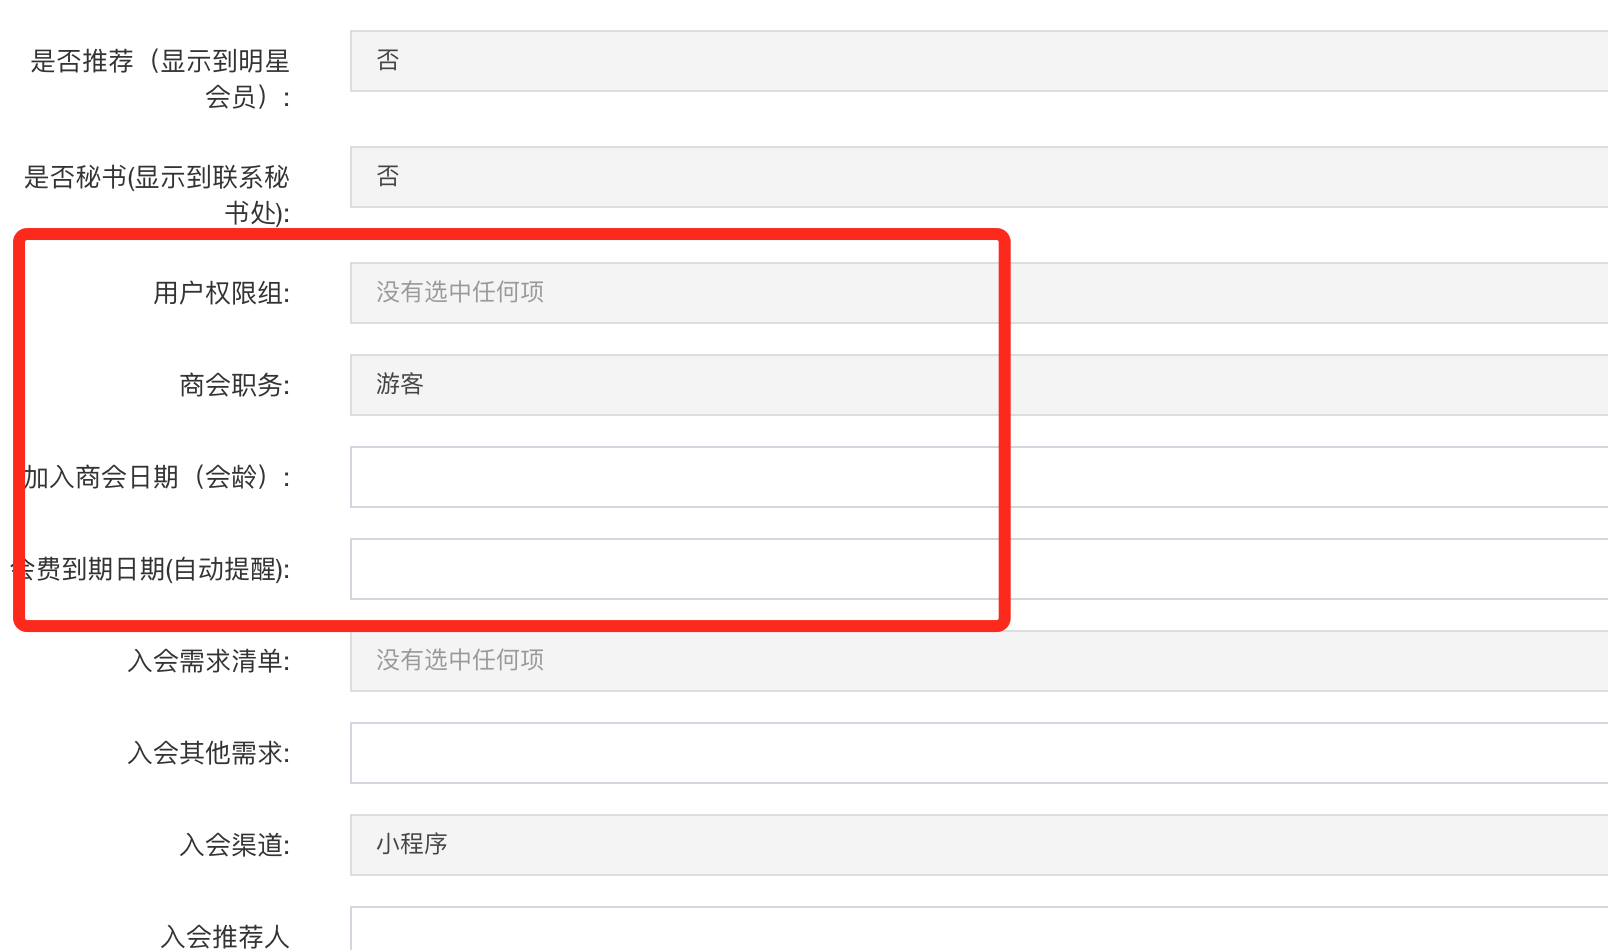The width and height of the screenshot is (1608, 950).
Task: Click the 加入商会日期 date input field
Action: coord(978,477)
